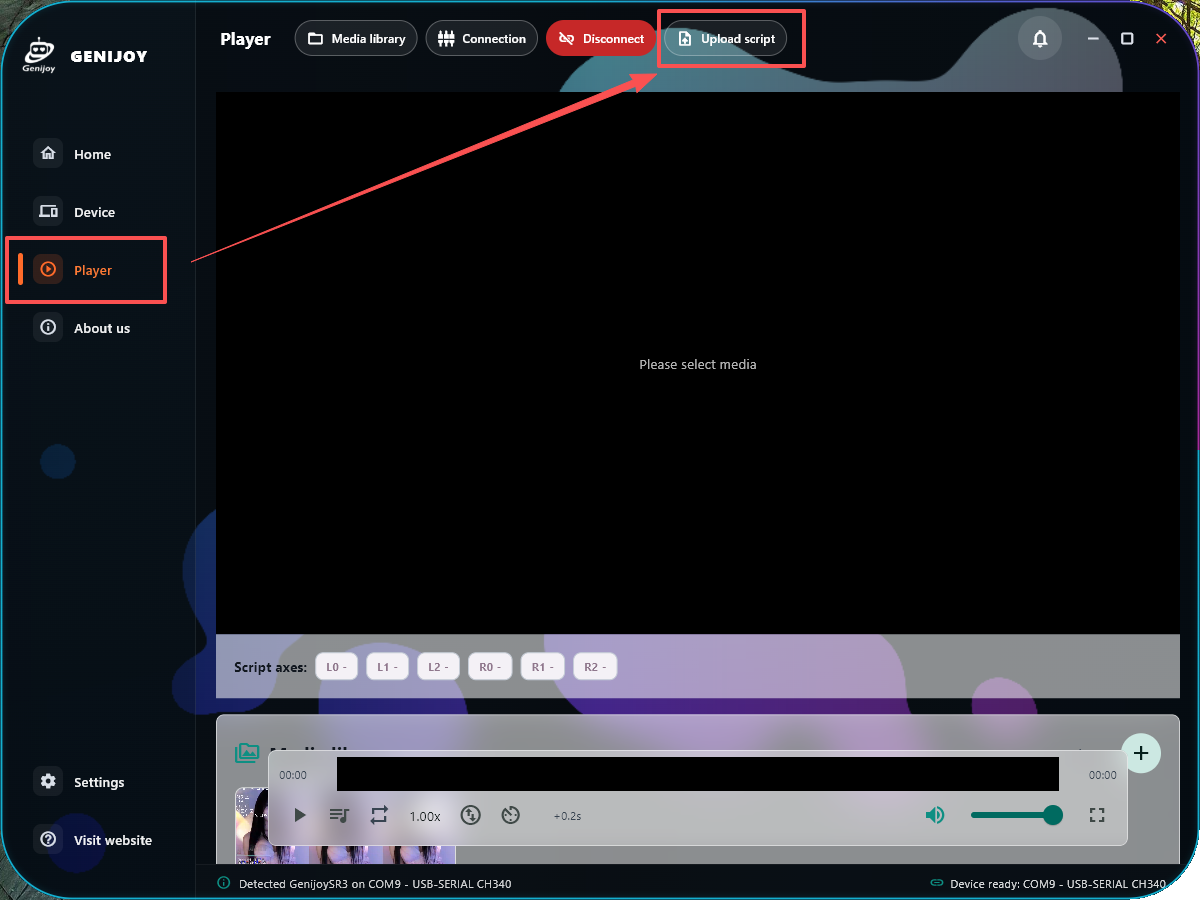Toggle the L2 script axis
Image resolution: width=1200 pixels, height=900 pixels.
439,667
